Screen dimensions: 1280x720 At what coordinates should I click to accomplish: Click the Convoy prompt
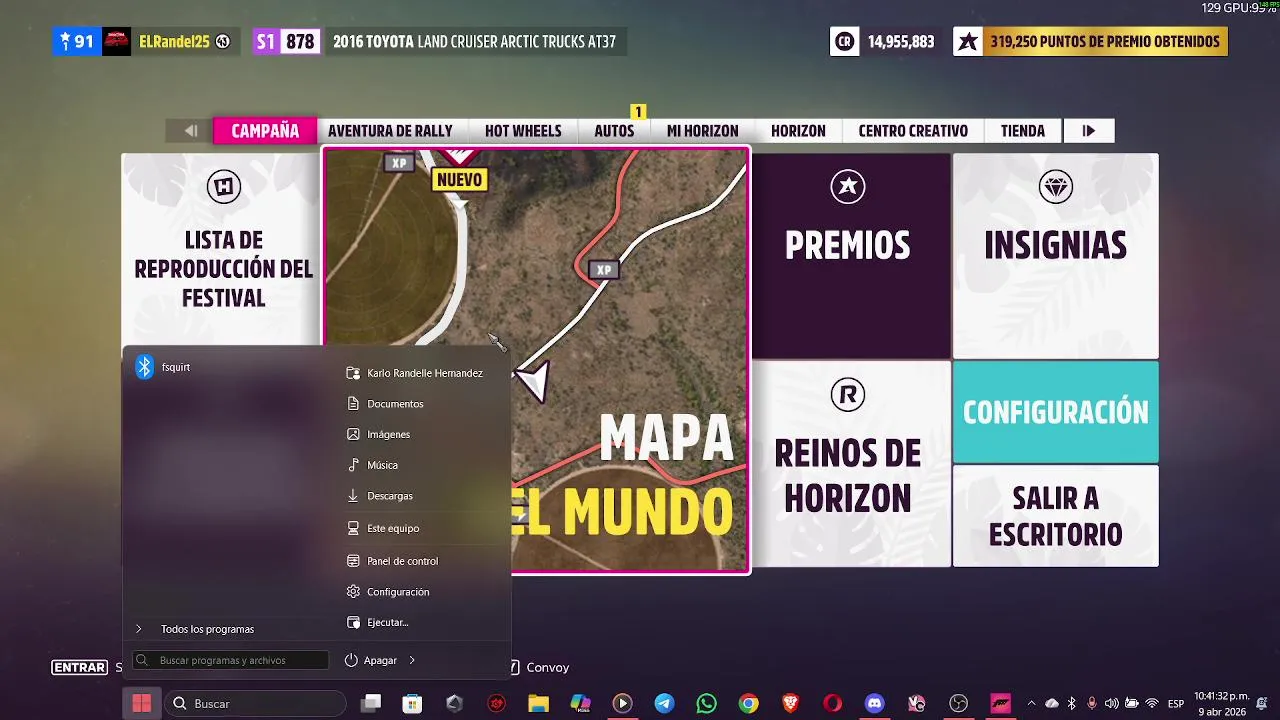coord(547,667)
